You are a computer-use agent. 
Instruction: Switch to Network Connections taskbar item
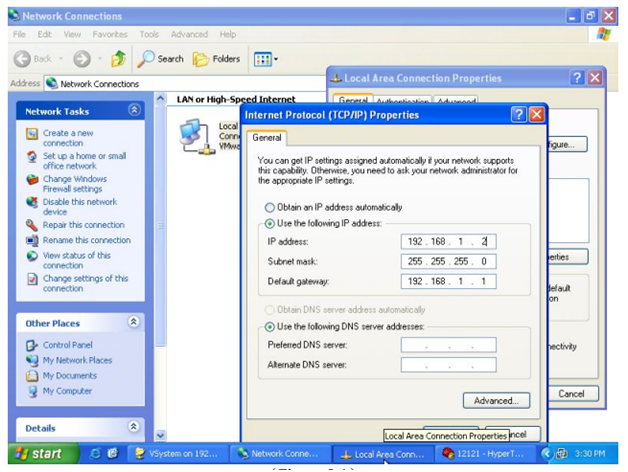[x=280, y=454]
